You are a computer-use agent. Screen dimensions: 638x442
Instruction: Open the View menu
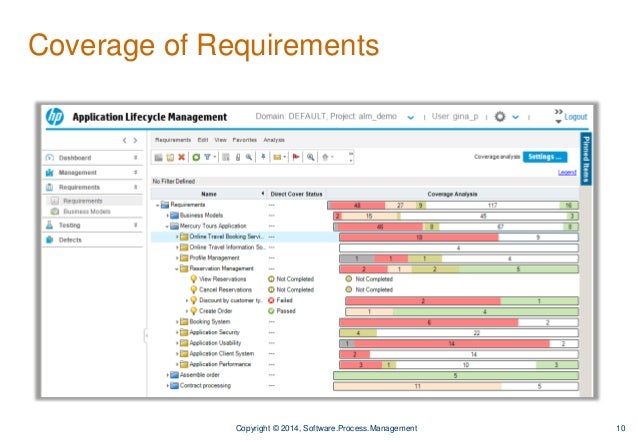220,140
